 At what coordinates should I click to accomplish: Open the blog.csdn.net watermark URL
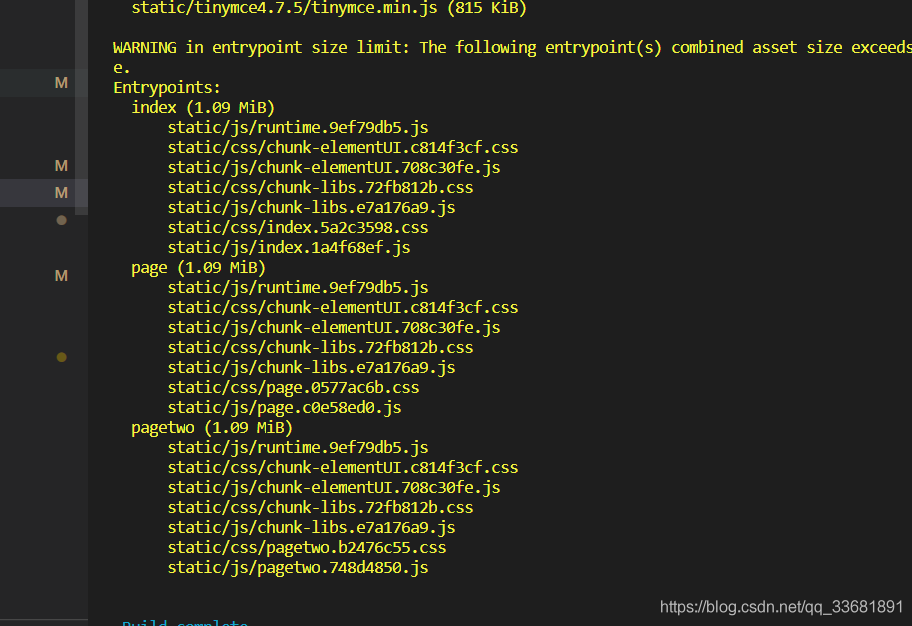[781, 607]
